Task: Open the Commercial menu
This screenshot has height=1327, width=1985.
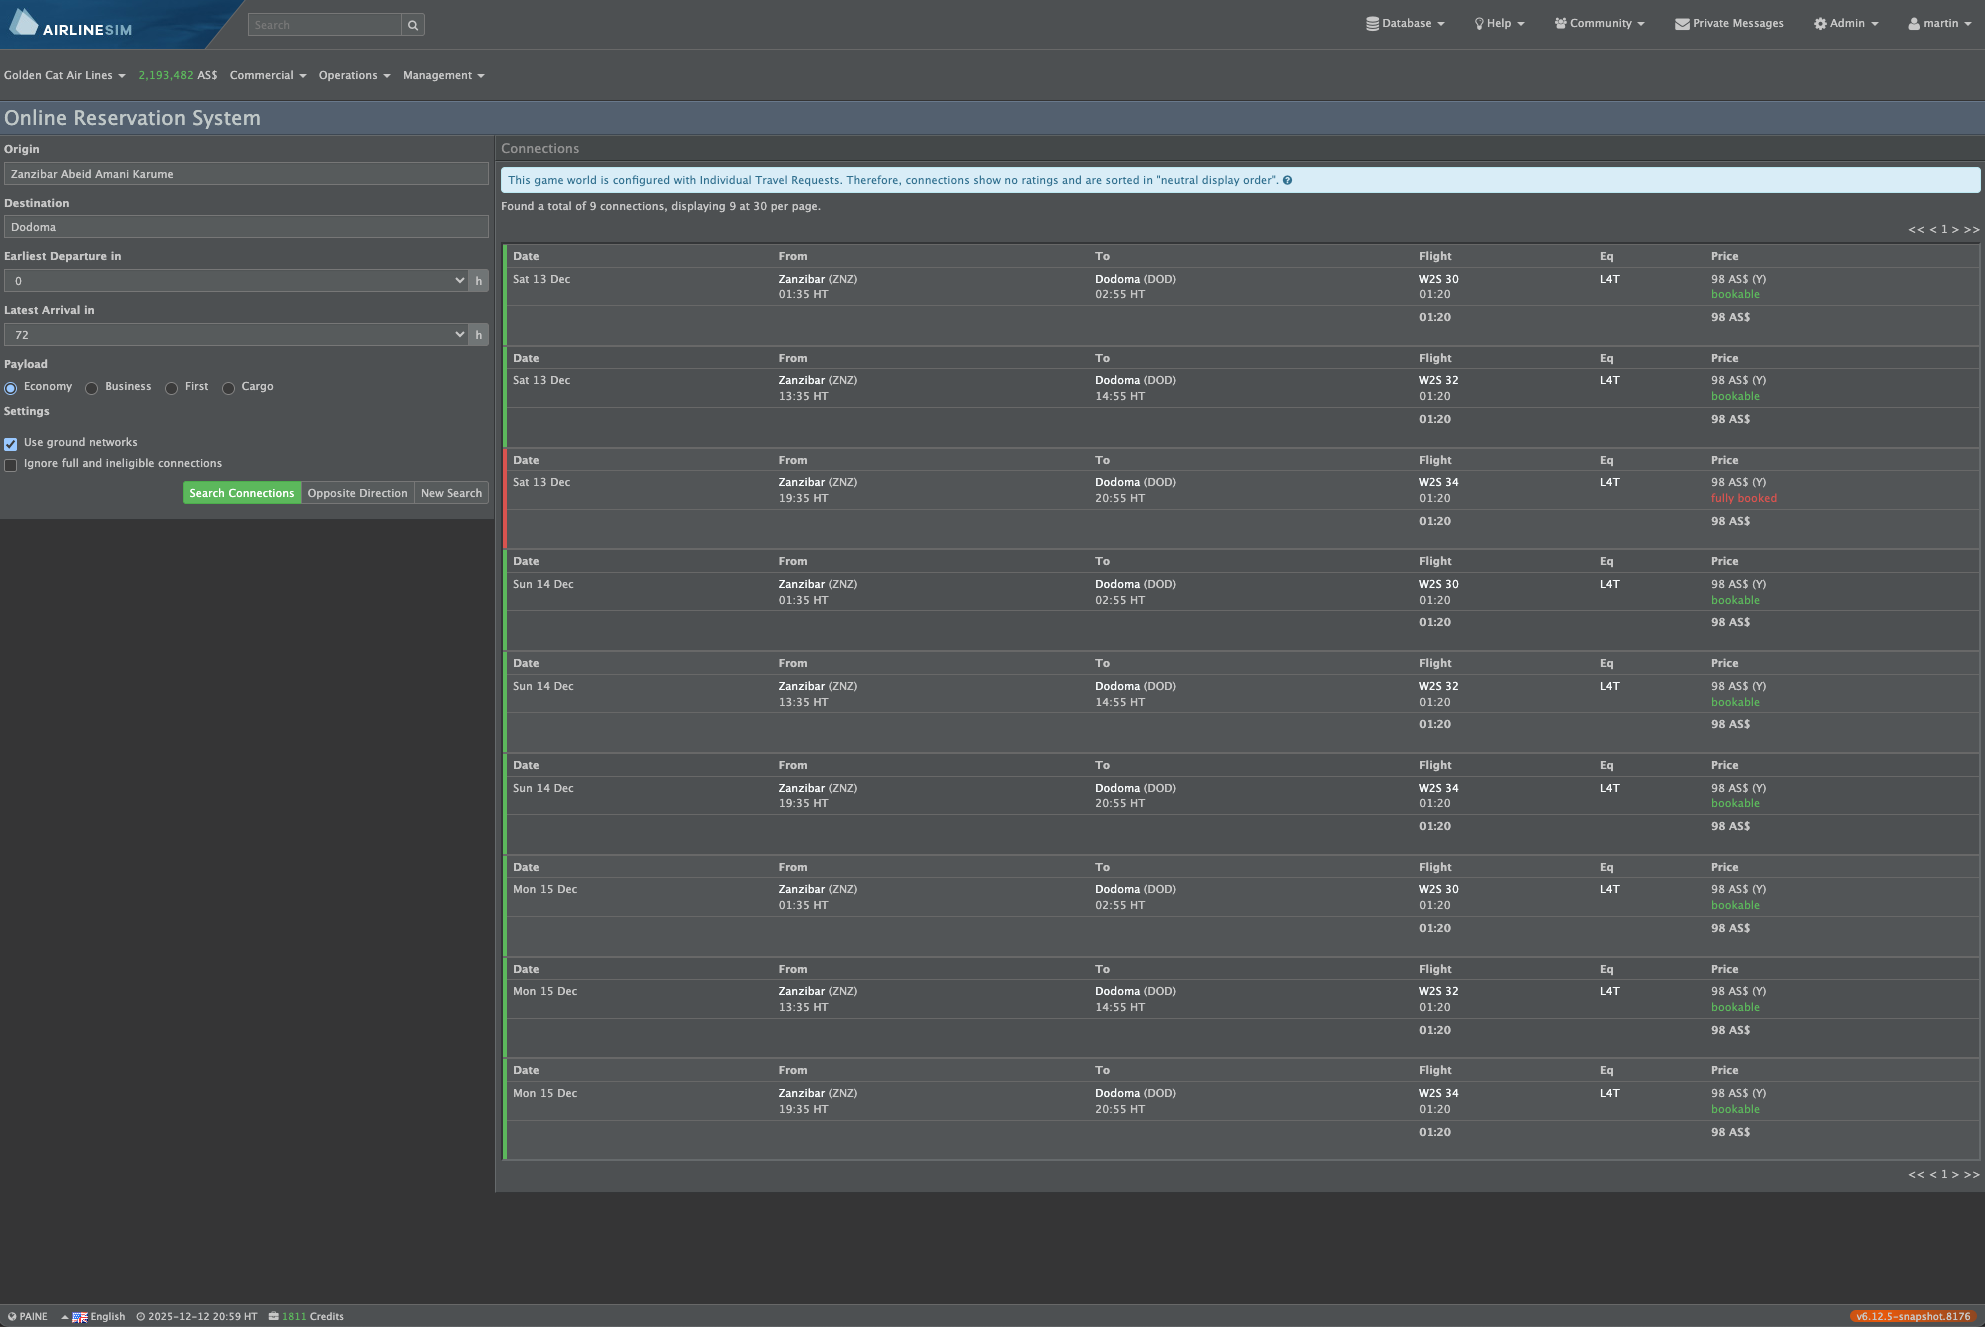Action: click(267, 76)
